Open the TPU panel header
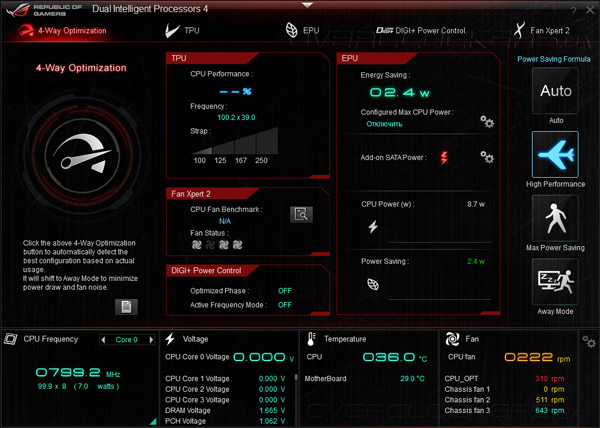This screenshot has width=600, height=428. 212,58
